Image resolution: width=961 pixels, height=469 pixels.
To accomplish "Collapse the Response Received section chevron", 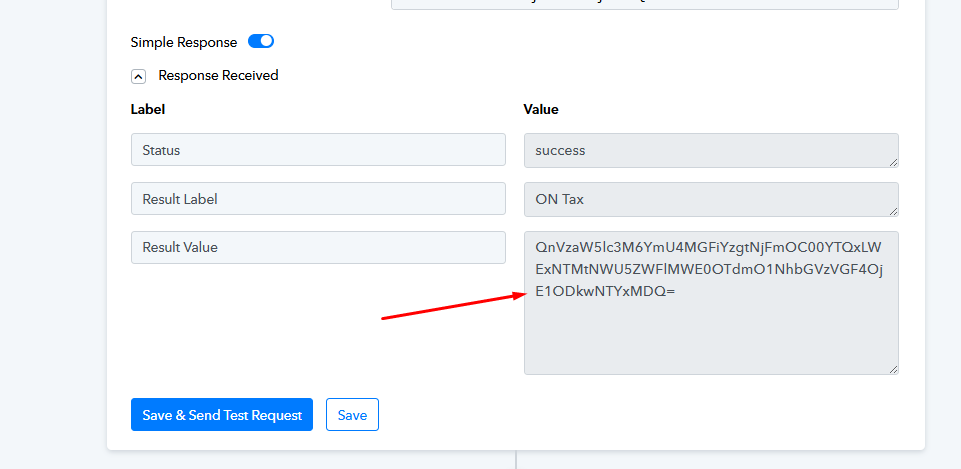I will coord(139,76).
